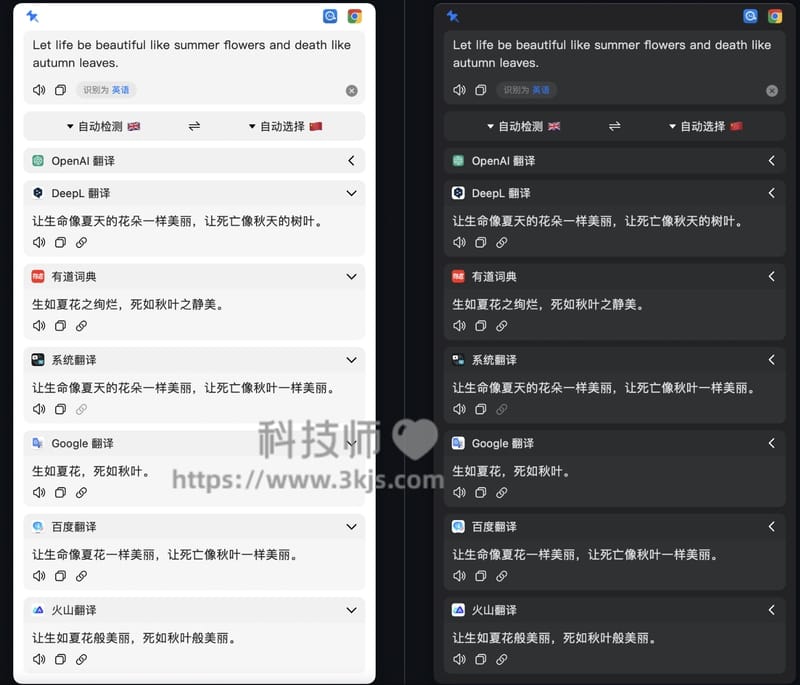The width and height of the screenshot is (800, 685).
Task: Toggle 火山翻译 chevron in the dark window
Action: [x=772, y=610]
